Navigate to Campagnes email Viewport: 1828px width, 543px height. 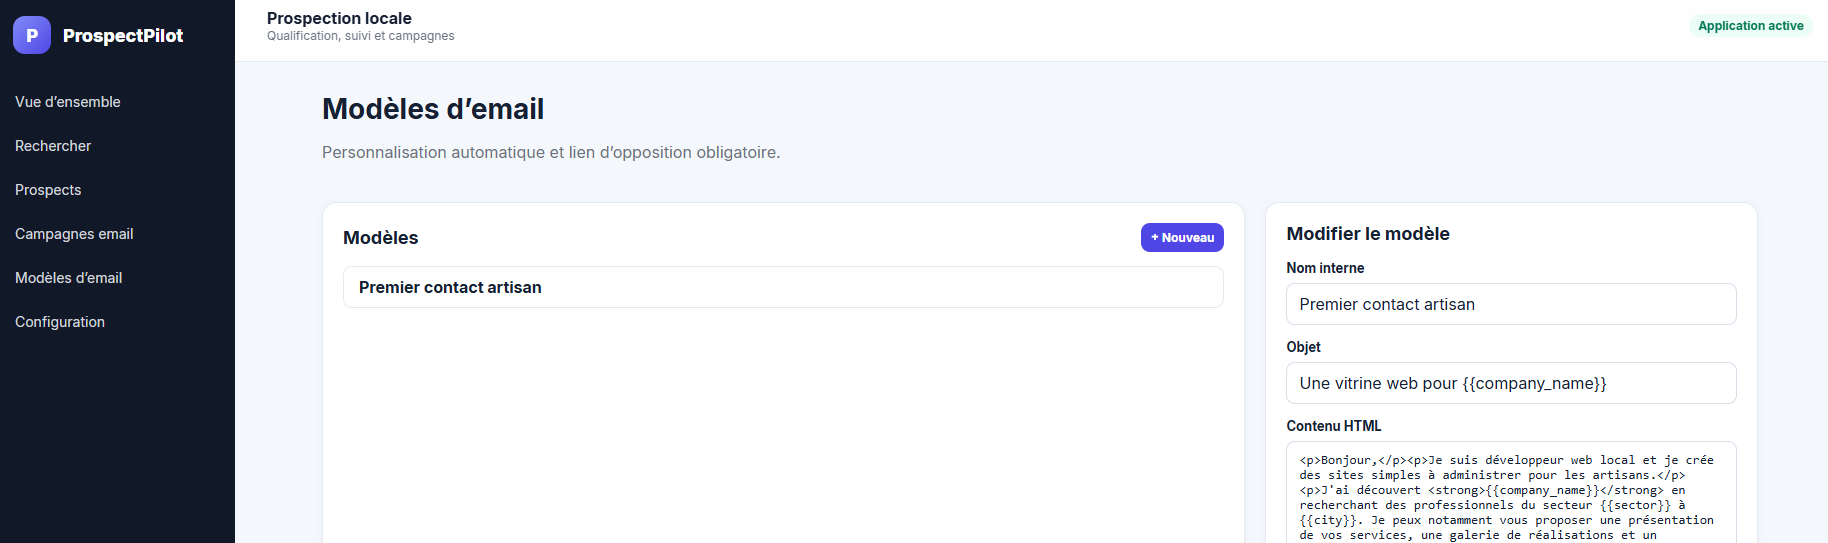click(74, 234)
